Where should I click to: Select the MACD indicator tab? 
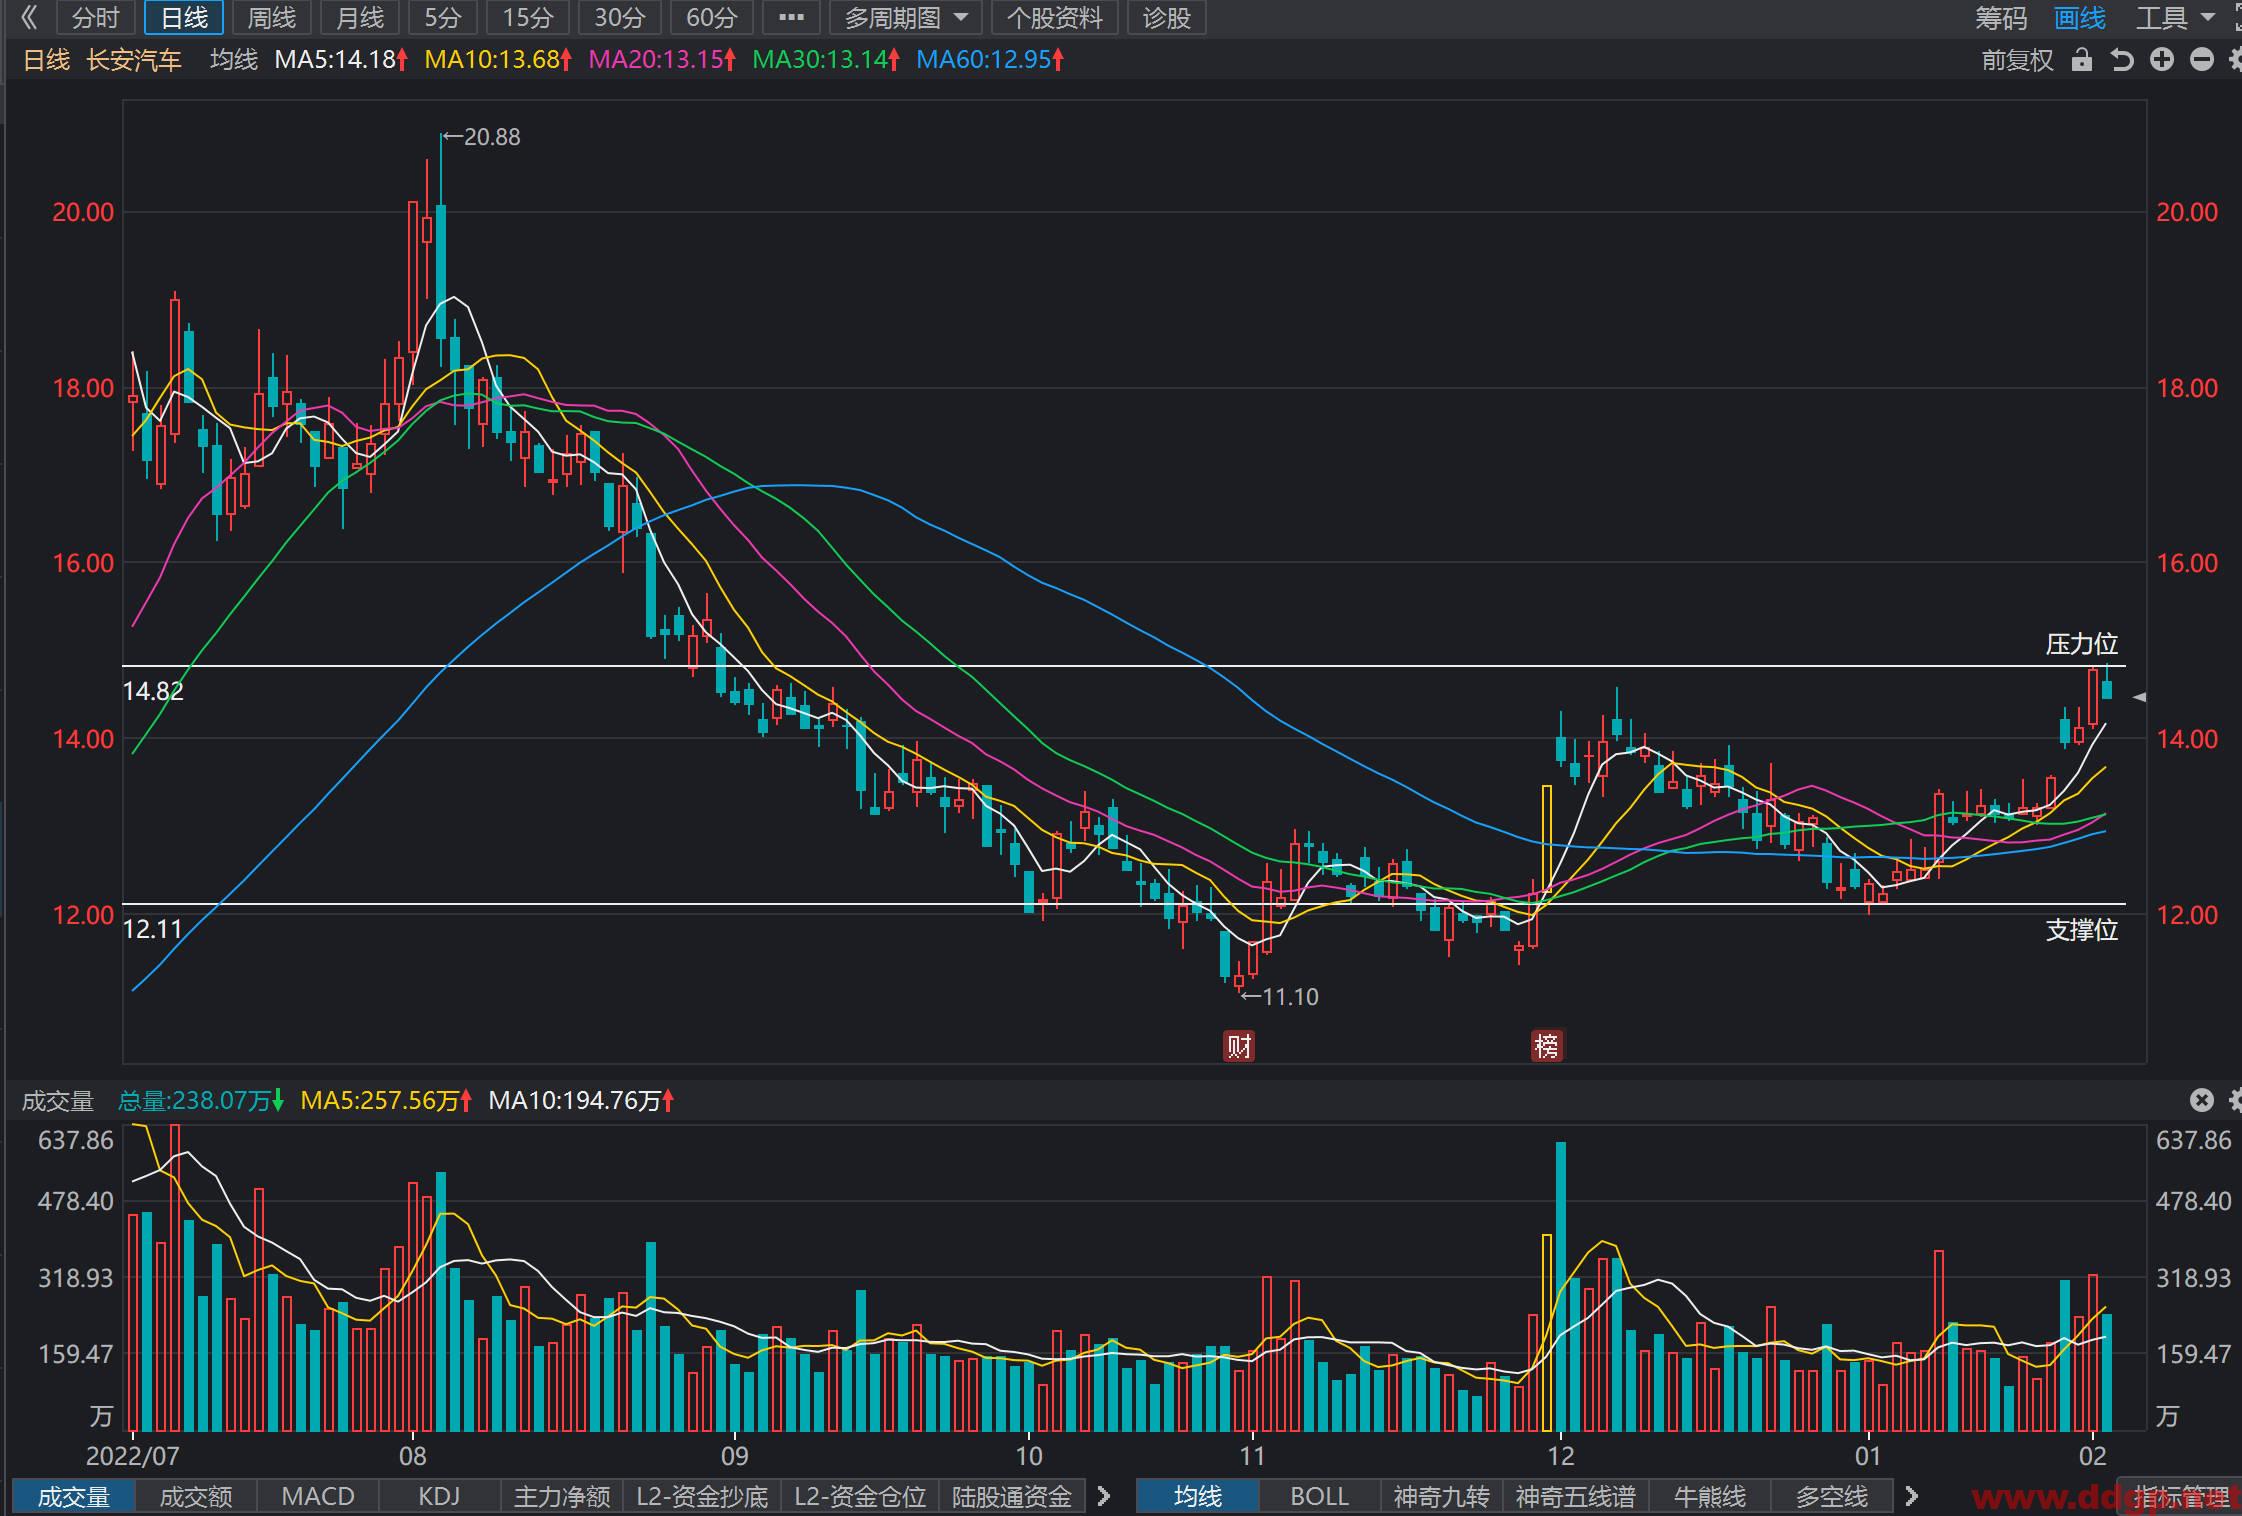click(318, 1496)
